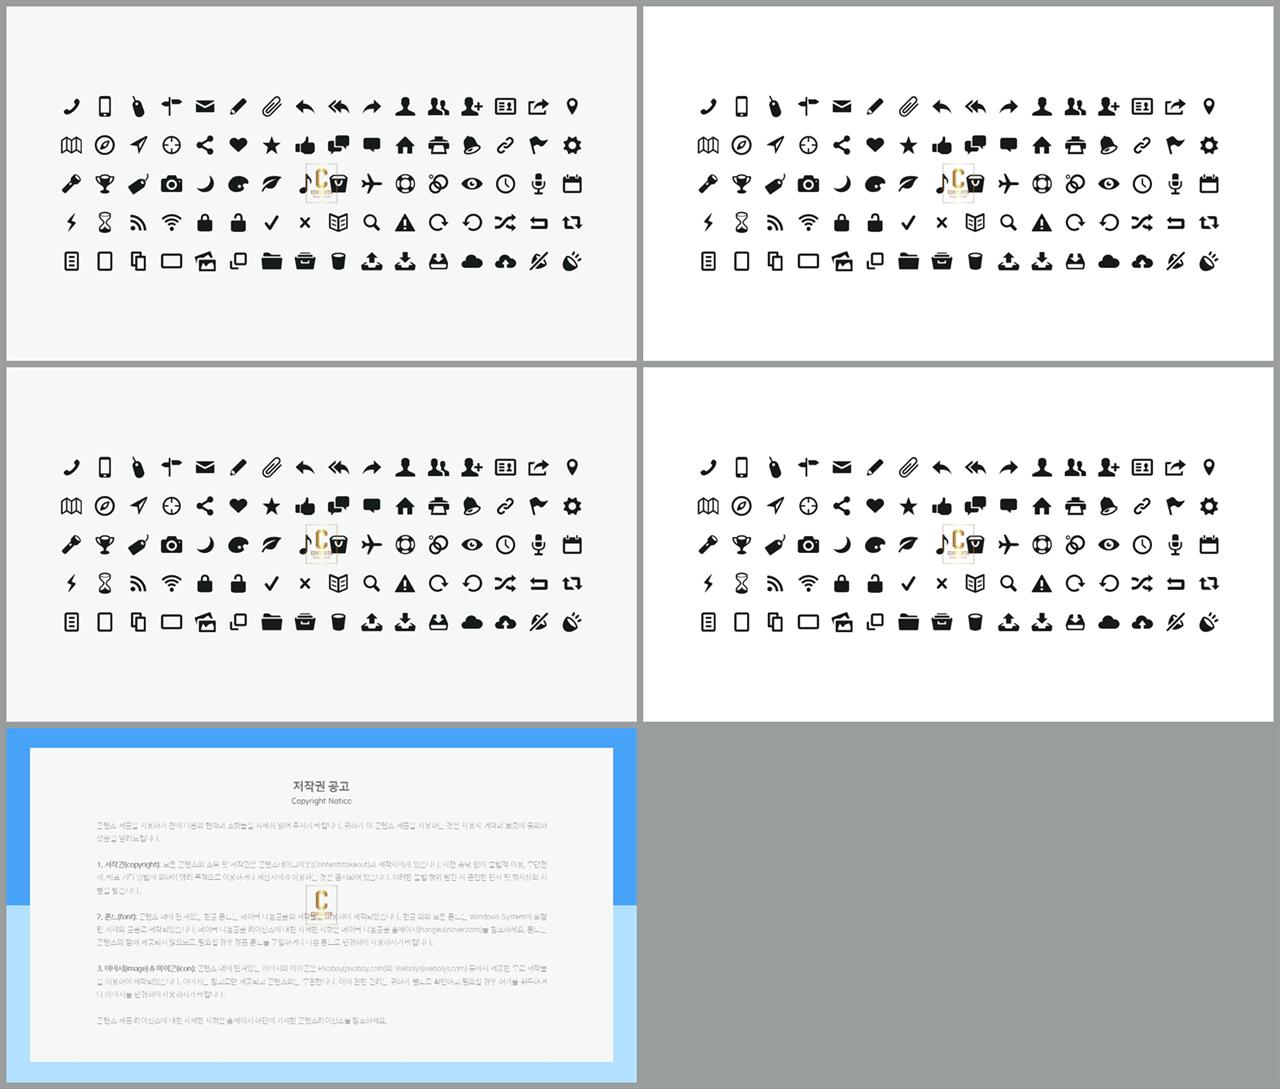1280x1089 pixels.
Task: Click the phone handset icon in the top-left slide
Action: (x=71, y=106)
